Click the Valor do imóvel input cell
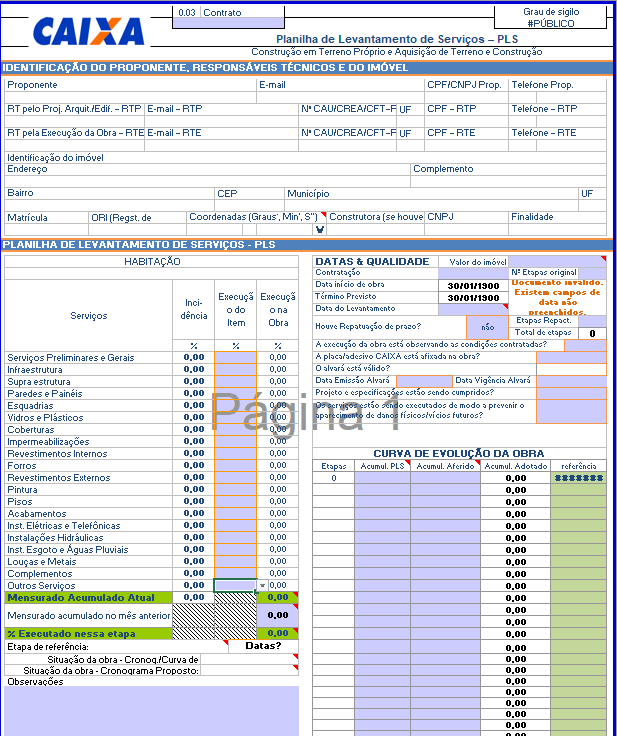The height and width of the screenshot is (736, 617). point(557,261)
